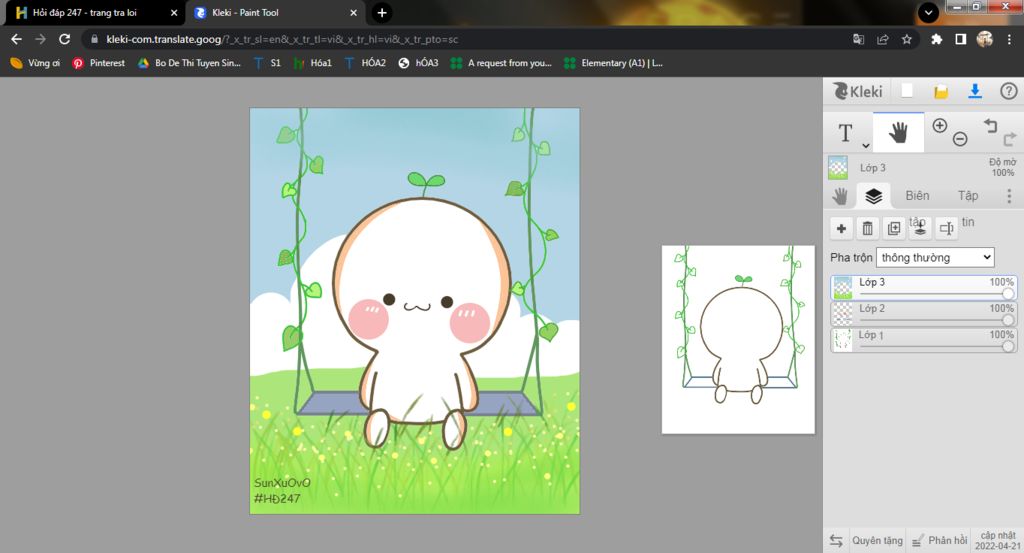
Task: Open the three-dot more options menu
Action: [1009, 196]
